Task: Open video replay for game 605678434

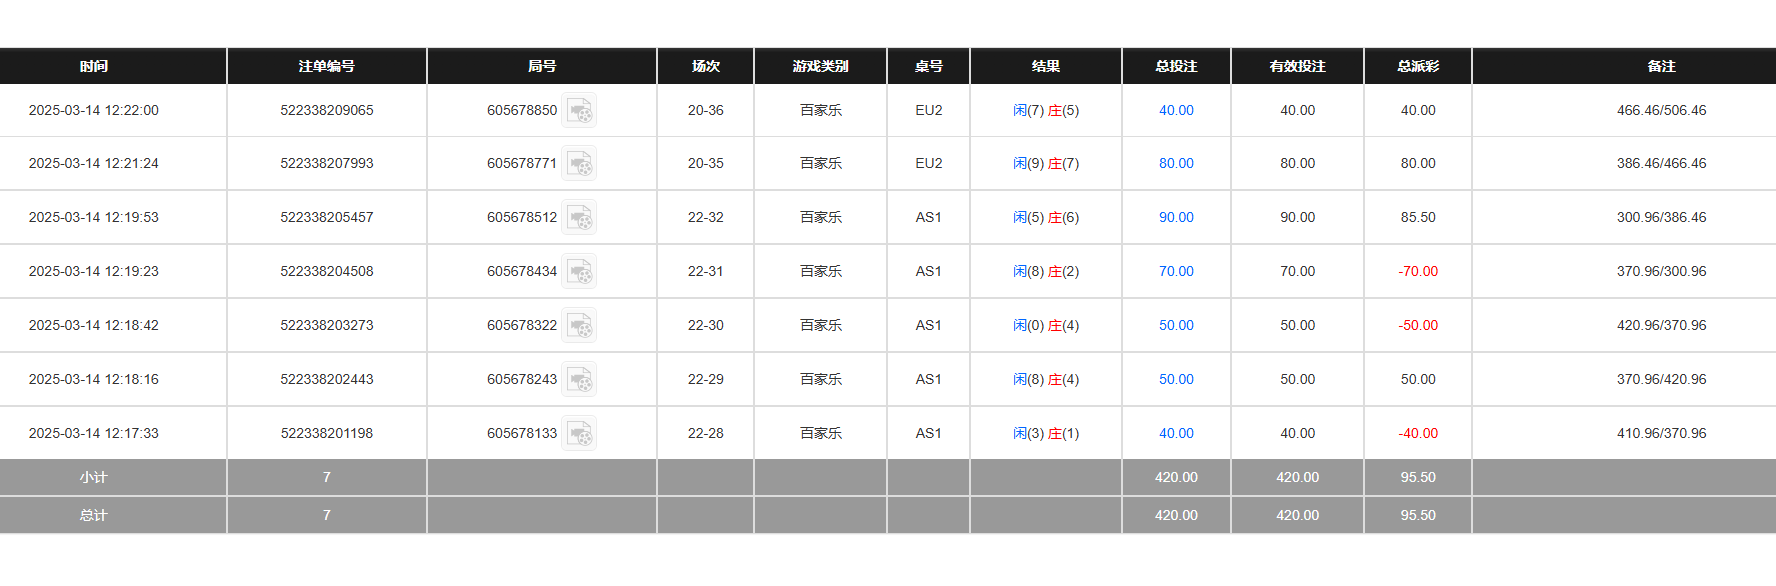Action: (580, 271)
